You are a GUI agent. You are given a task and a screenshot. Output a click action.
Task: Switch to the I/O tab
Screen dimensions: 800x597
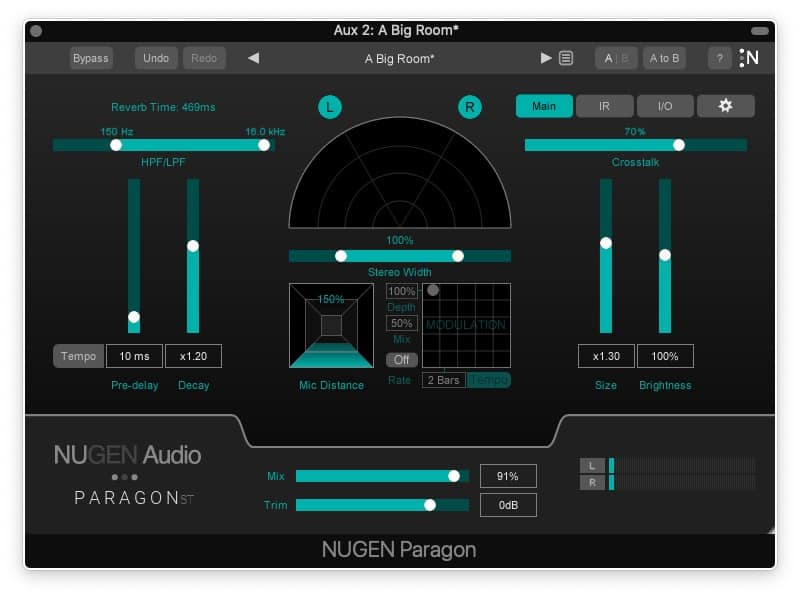click(665, 106)
